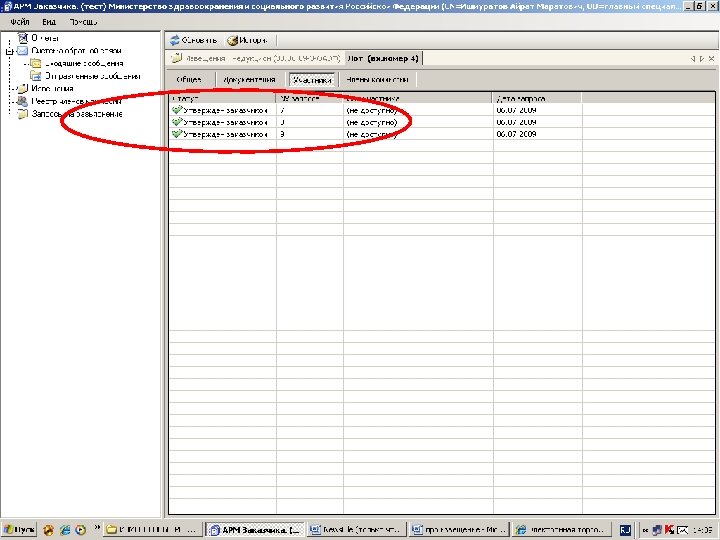Sort by the № запроса column header
Screen dimensions: 720x540
click(309, 98)
